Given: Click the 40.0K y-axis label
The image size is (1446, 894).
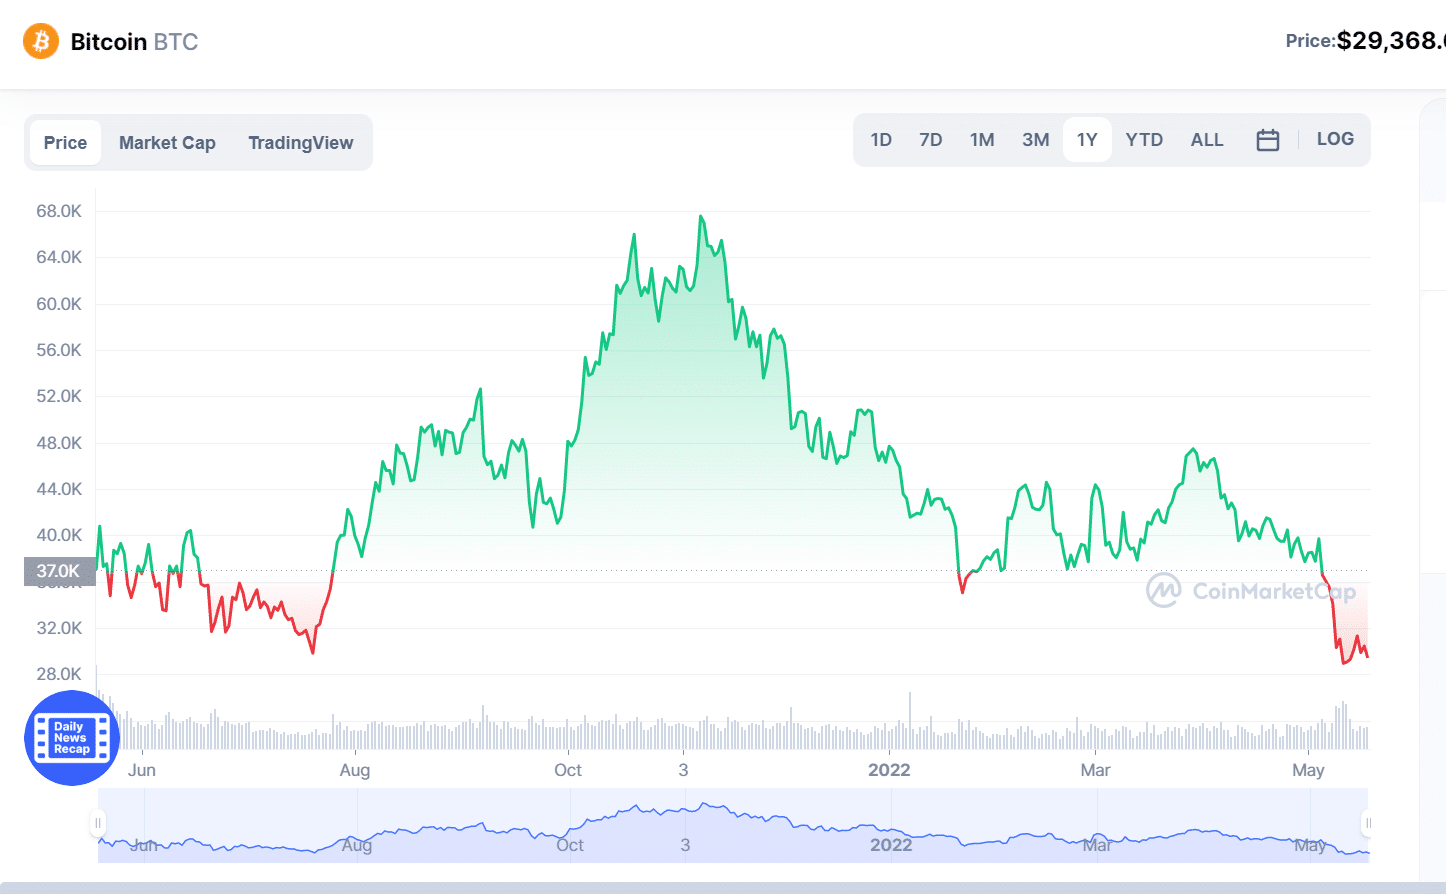Looking at the screenshot, I should tap(59, 535).
